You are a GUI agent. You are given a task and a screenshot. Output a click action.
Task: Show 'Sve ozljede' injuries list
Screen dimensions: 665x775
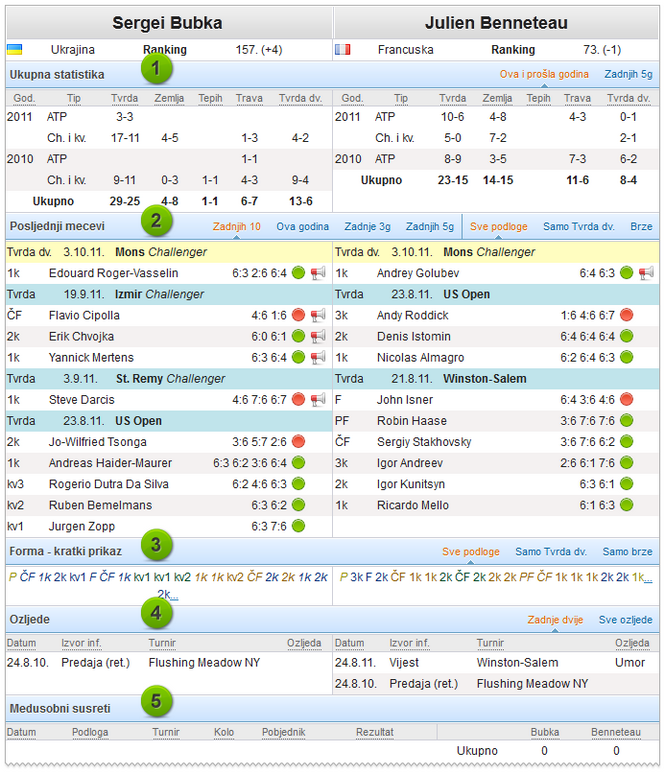pyautogui.click(x=625, y=620)
